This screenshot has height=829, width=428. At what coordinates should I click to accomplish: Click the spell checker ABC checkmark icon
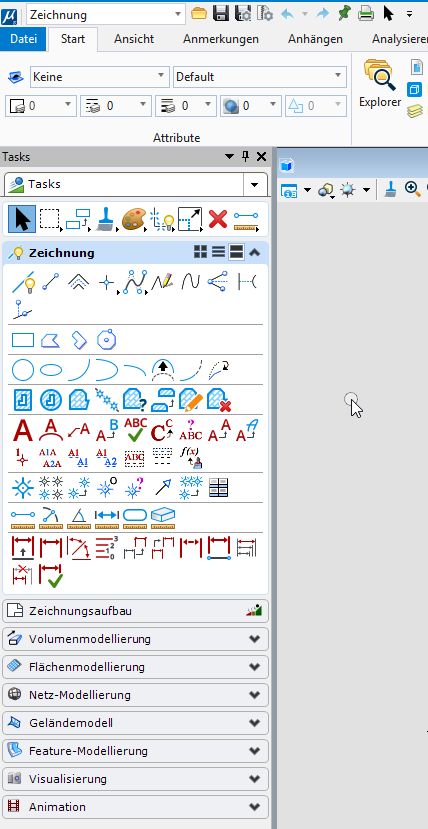pos(136,430)
